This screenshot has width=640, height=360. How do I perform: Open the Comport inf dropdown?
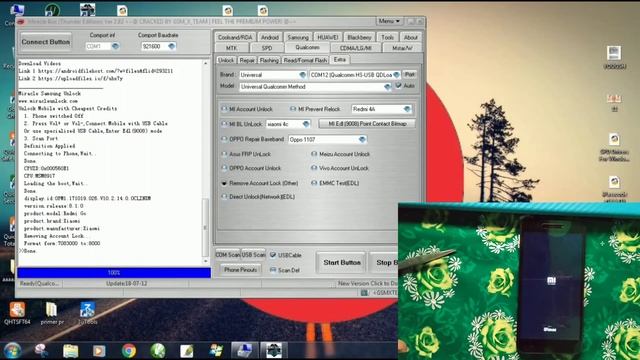click(x=116, y=46)
